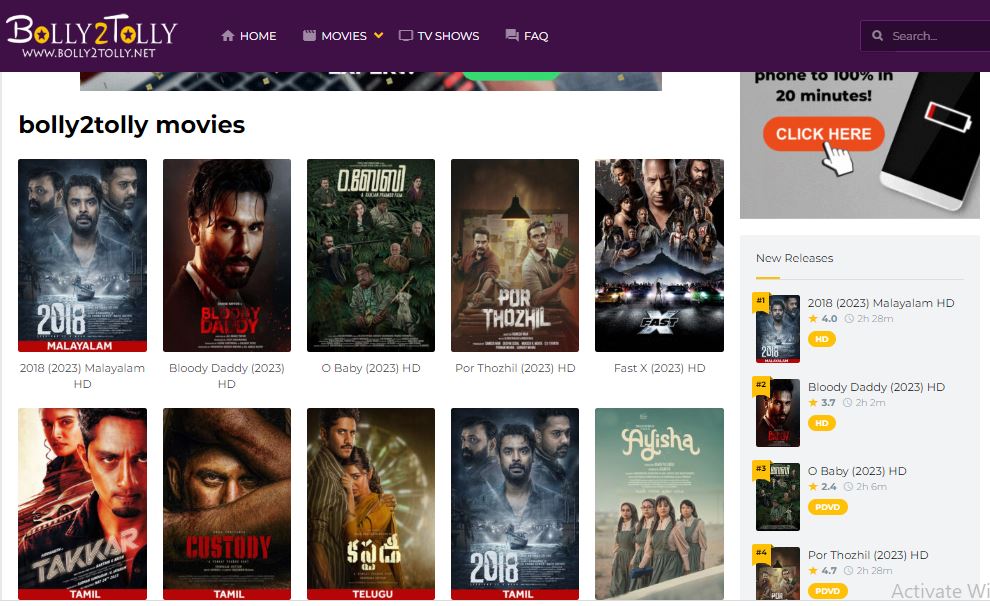
Task: Open sidebar #1 2018 thumbnail
Action: 778,329
